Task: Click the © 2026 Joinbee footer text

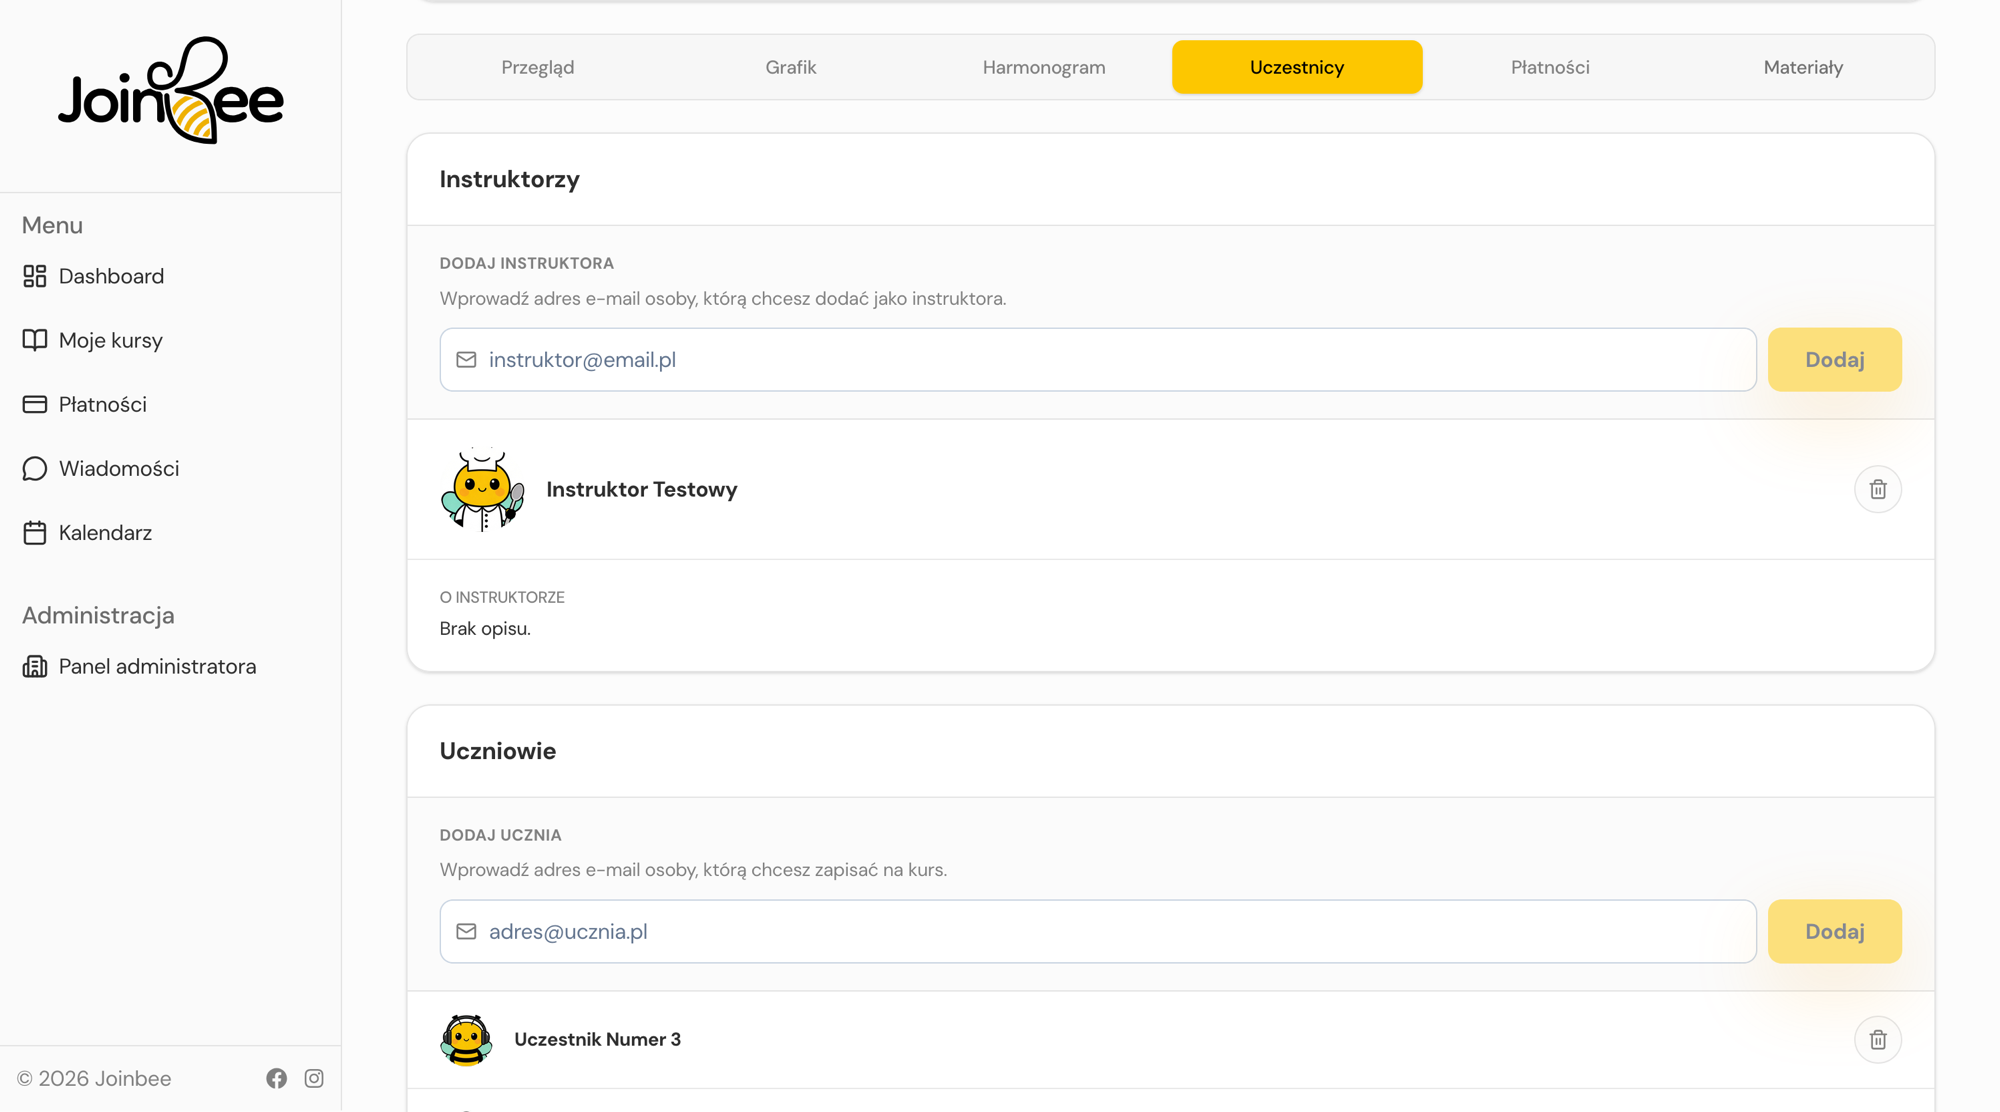Action: click(94, 1078)
